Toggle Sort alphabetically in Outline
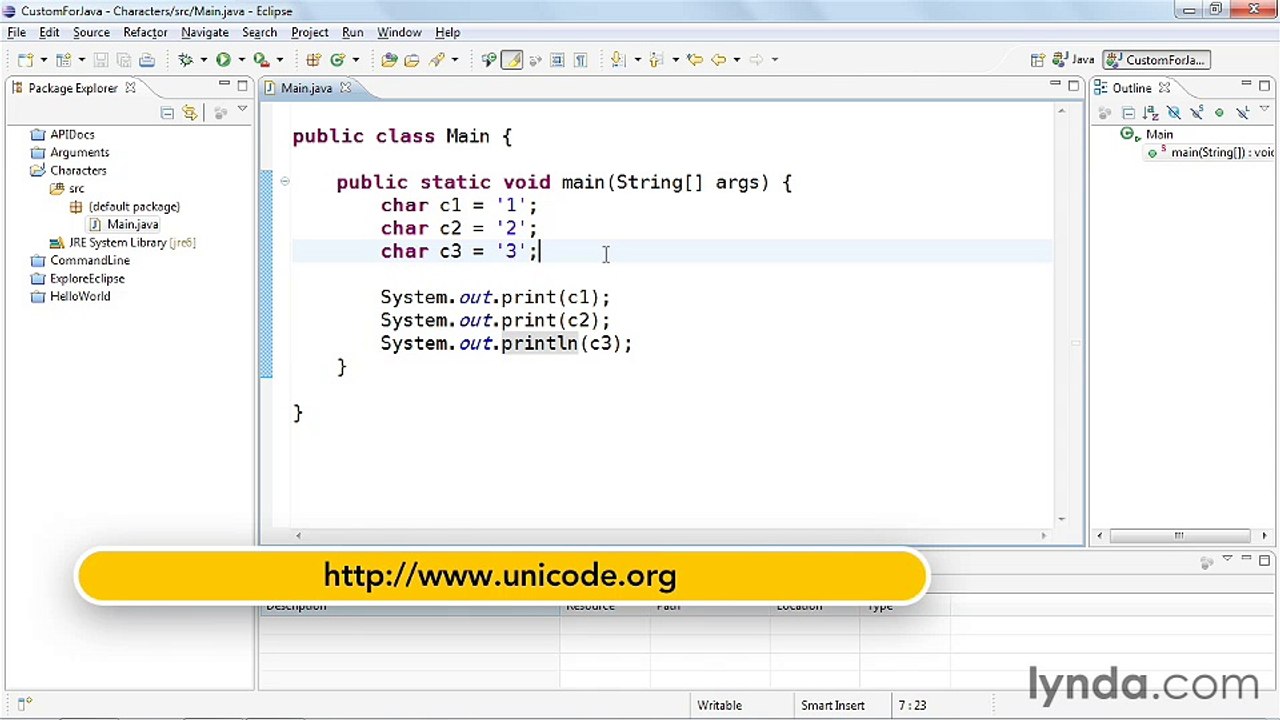Screen dimensions: 1280x720 [x=1151, y=112]
